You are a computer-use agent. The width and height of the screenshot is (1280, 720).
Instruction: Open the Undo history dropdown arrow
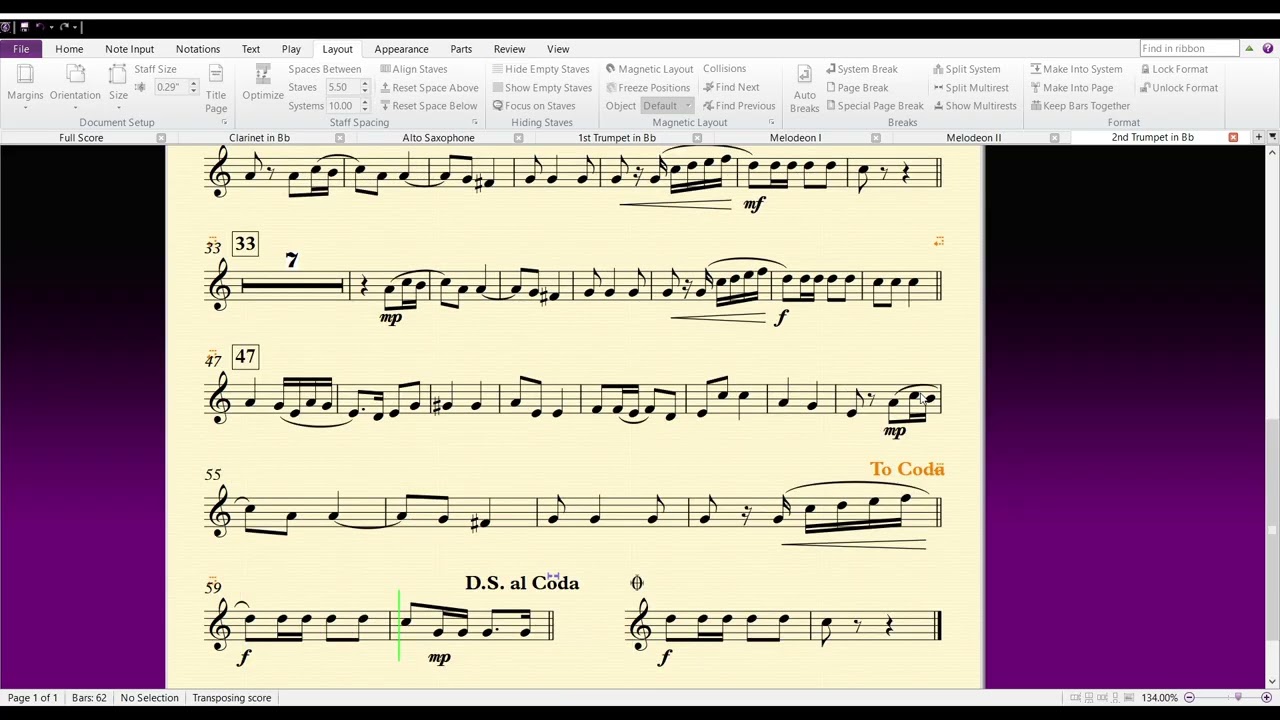[x=50, y=27]
